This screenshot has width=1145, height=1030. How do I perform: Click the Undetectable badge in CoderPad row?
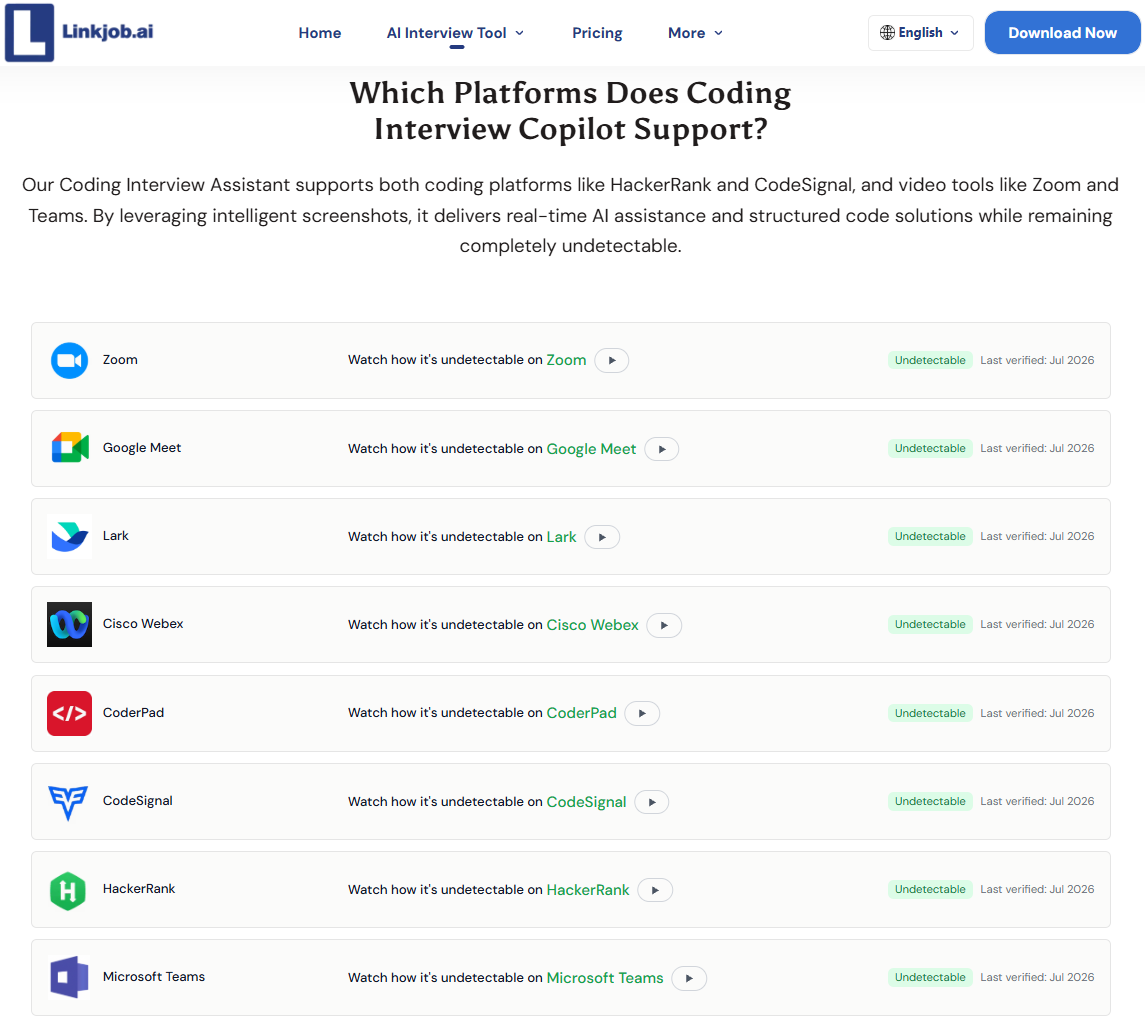click(930, 713)
